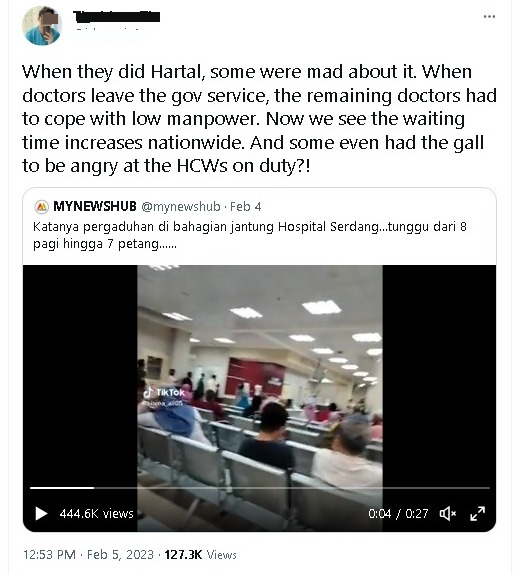Open the three-dot more options menu
The image size is (527, 574).
point(489,16)
